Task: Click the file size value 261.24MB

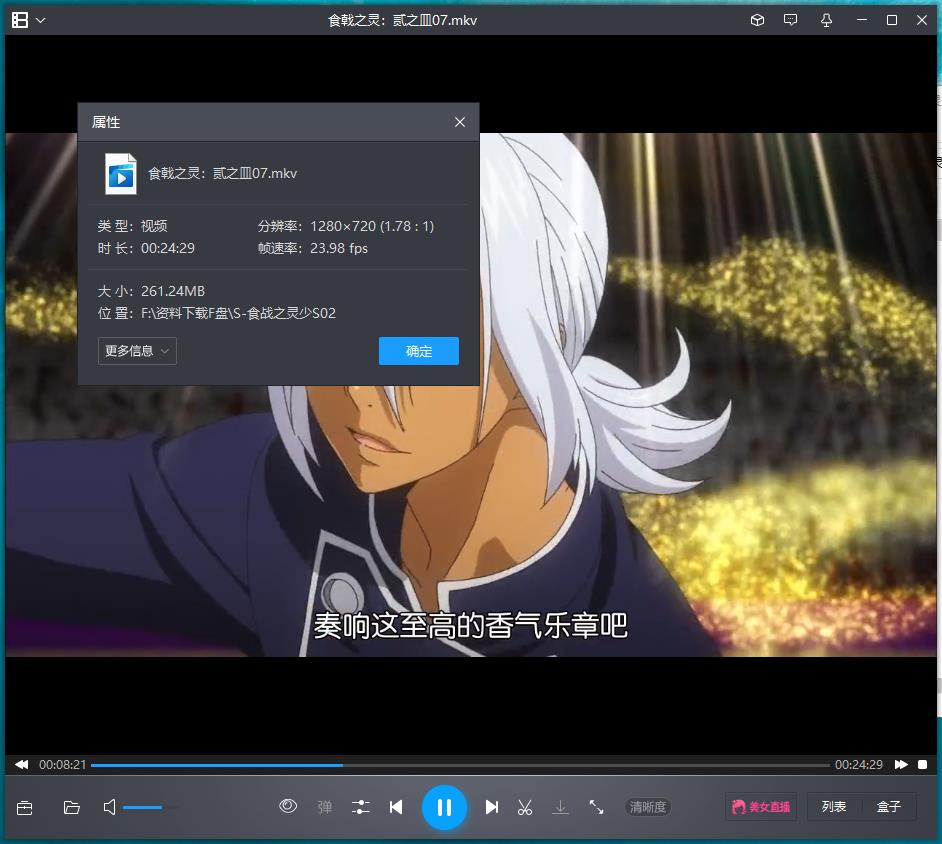Action: tap(173, 291)
